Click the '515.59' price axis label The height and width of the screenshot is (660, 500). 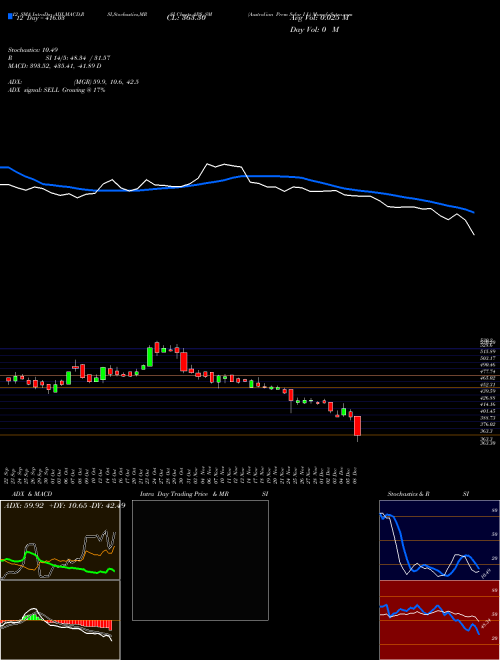(488, 351)
